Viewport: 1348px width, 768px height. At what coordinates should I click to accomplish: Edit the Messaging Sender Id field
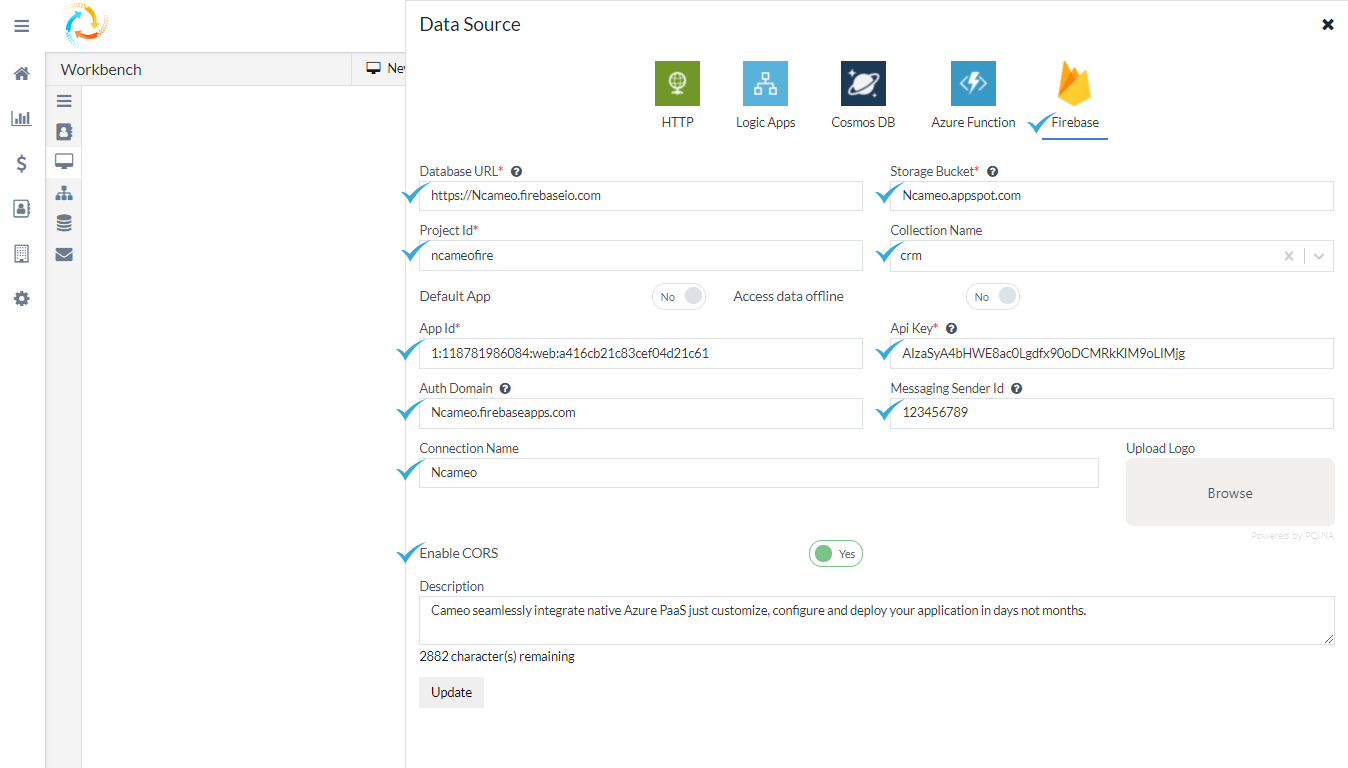[1112, 413]
